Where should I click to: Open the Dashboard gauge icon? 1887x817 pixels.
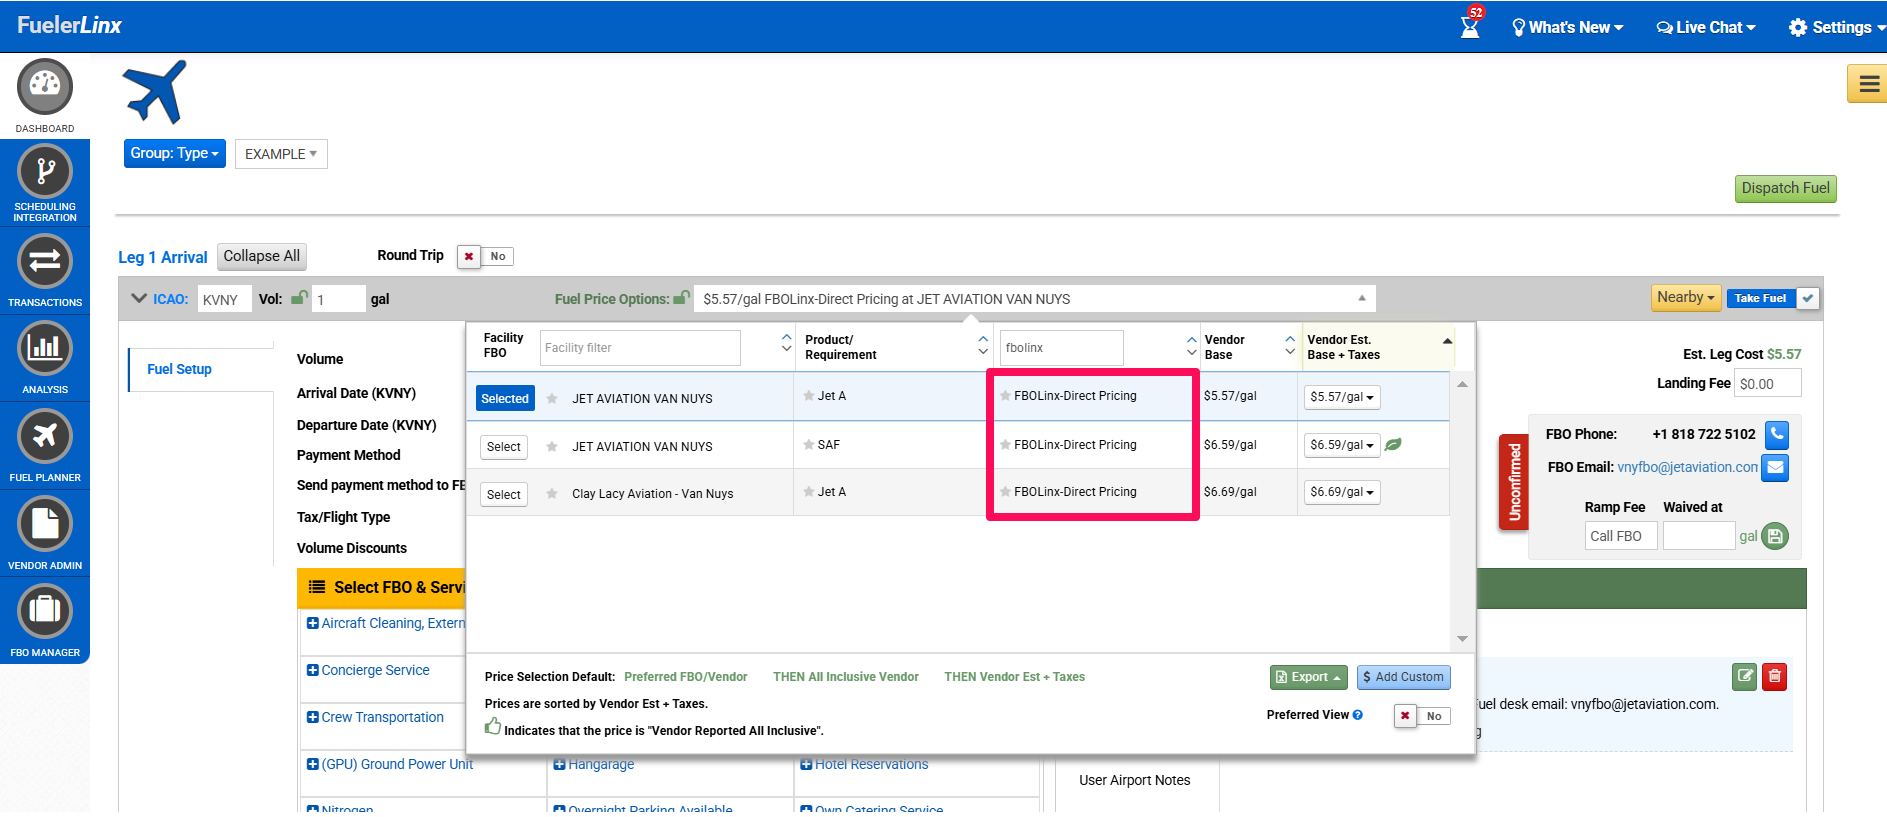[x=45, y=87]
